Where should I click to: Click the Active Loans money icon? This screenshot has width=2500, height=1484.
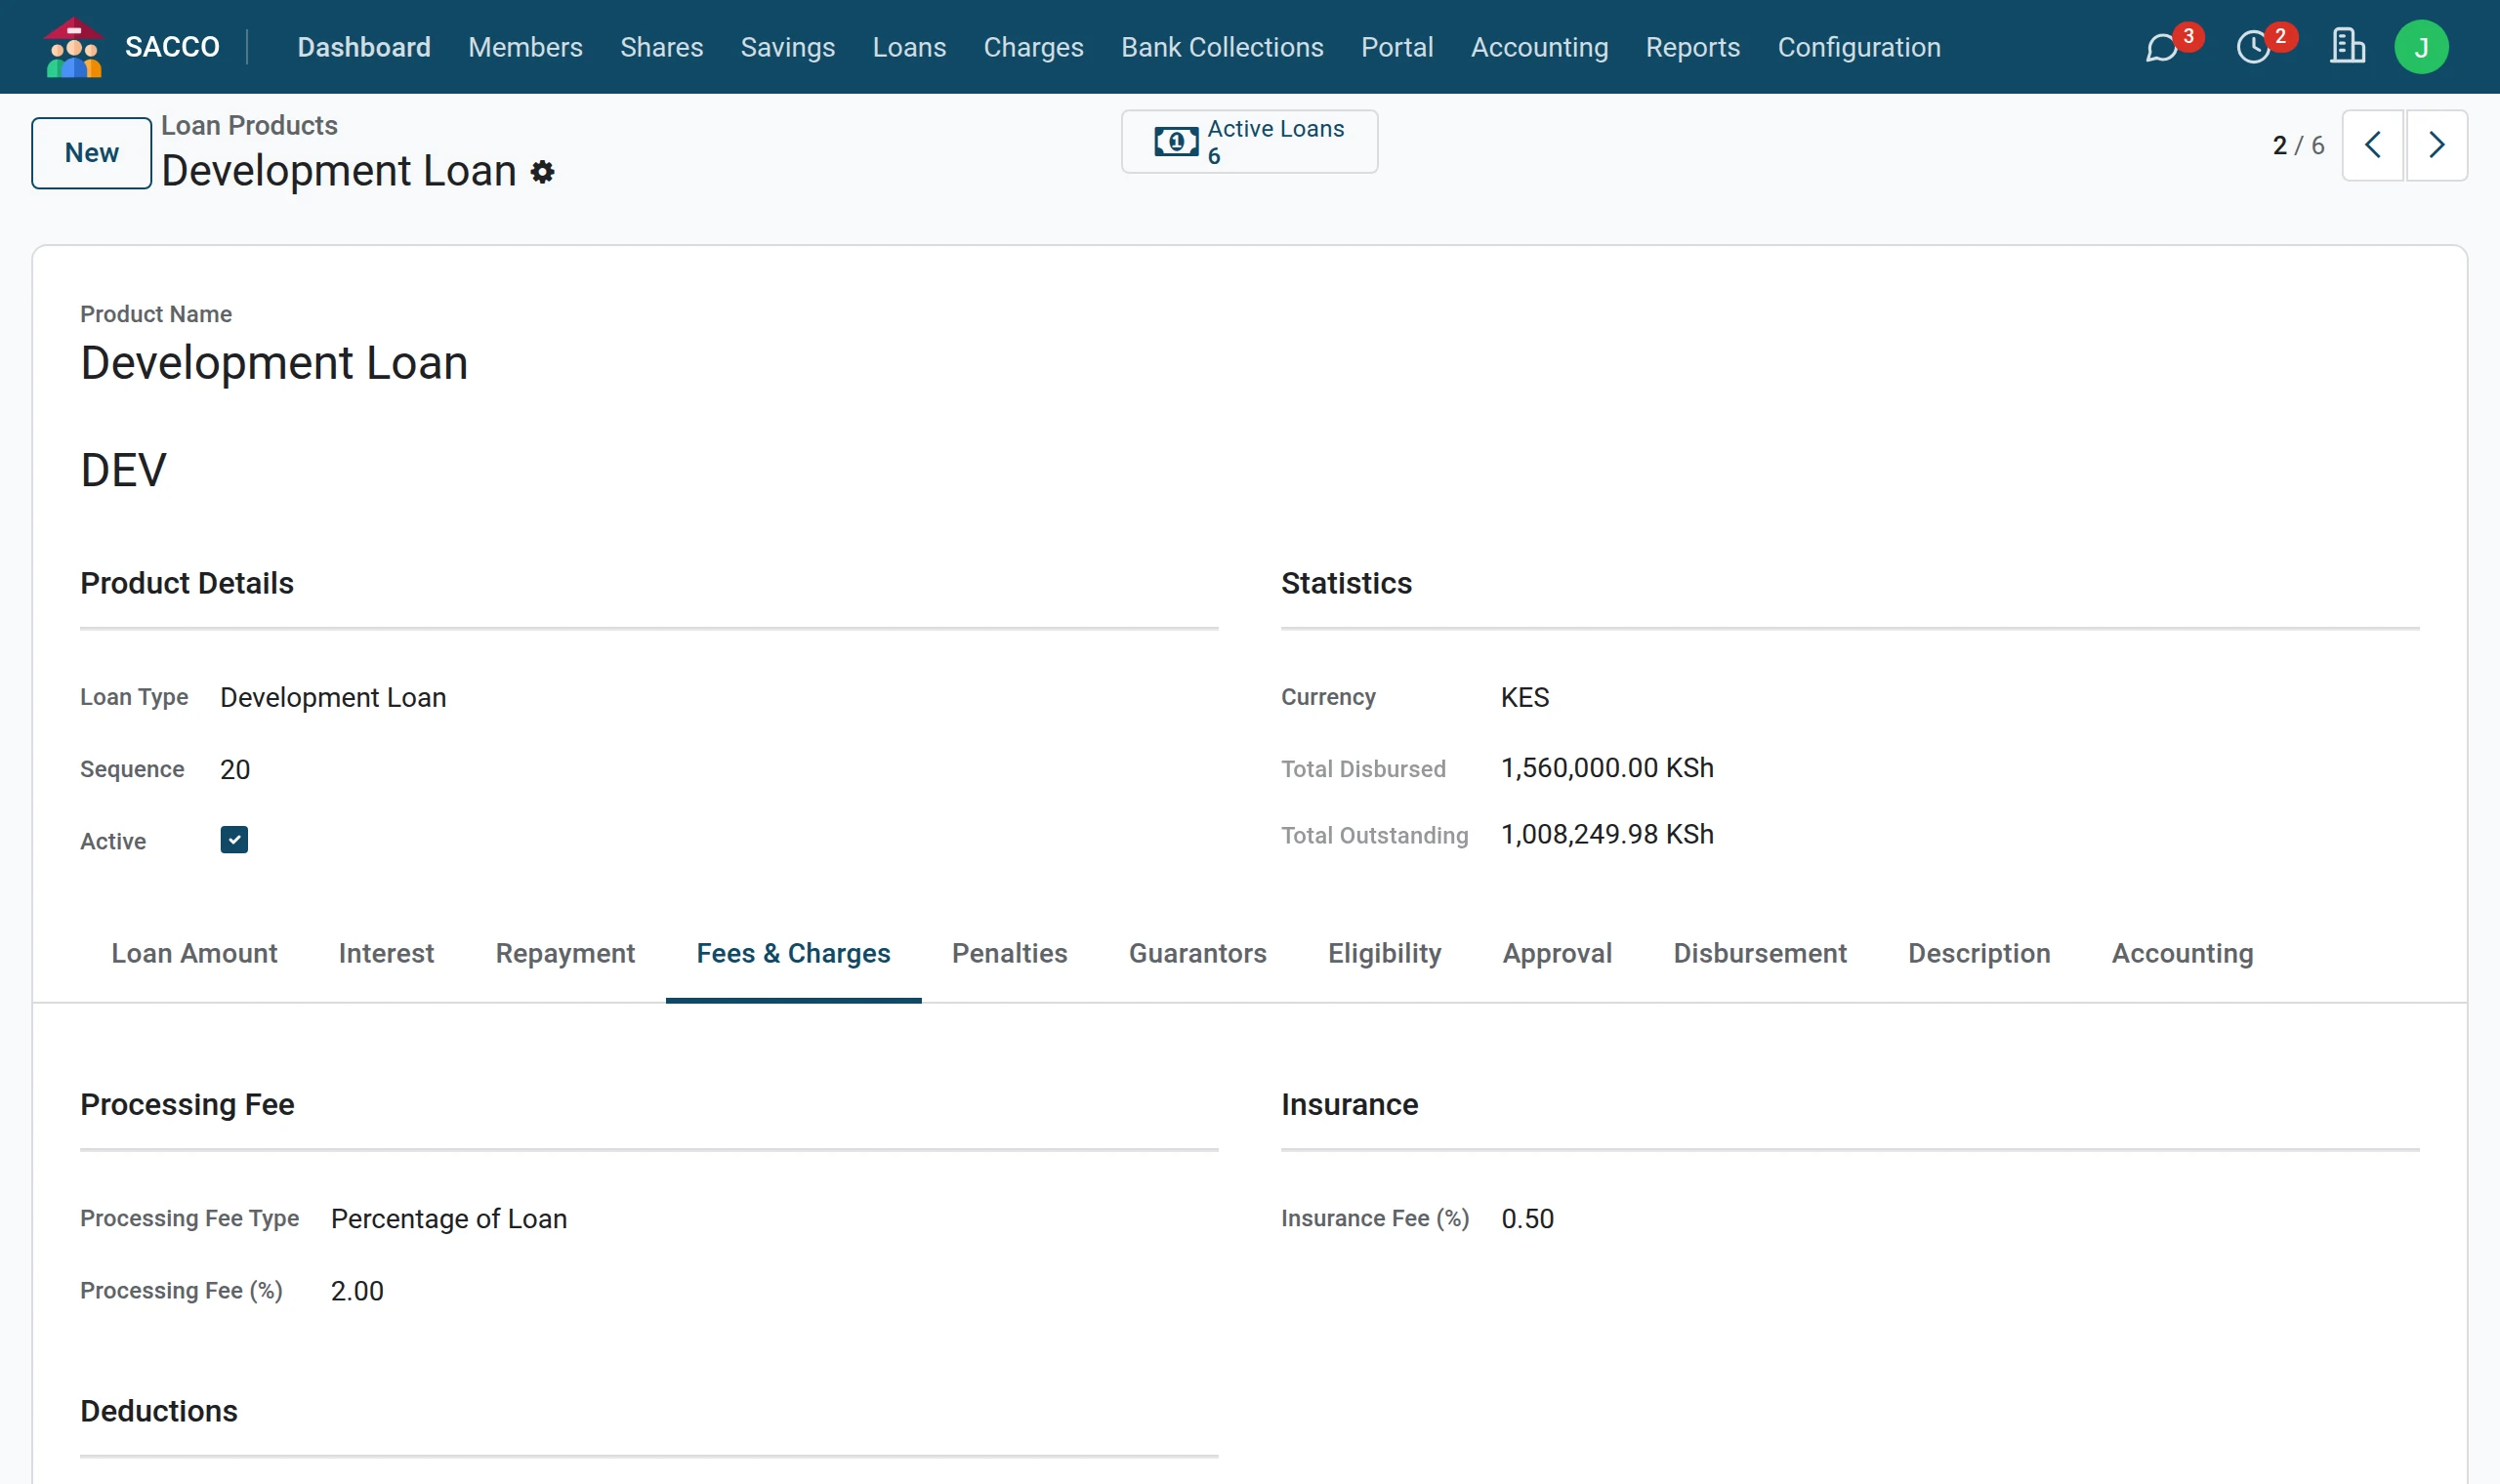pos(1176,142)
